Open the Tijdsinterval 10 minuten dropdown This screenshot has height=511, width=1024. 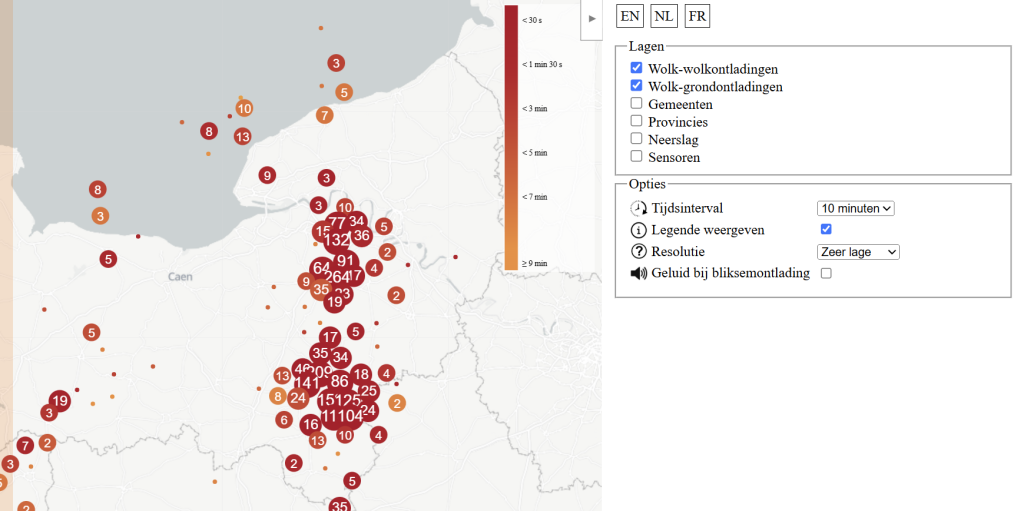pos(856,208)
